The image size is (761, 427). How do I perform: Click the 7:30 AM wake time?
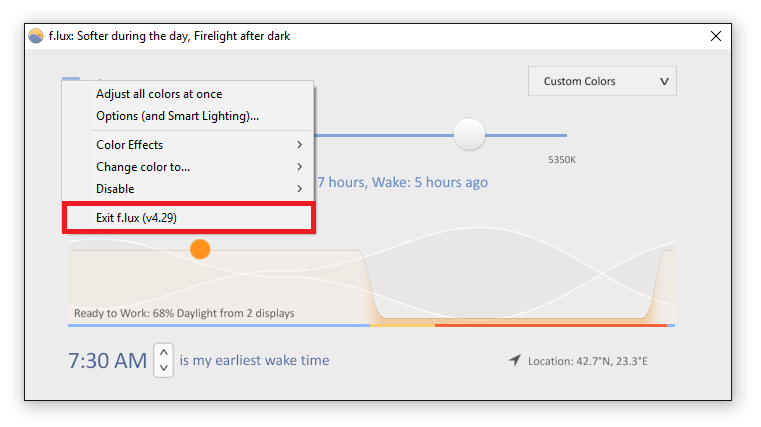coord(107,361)
